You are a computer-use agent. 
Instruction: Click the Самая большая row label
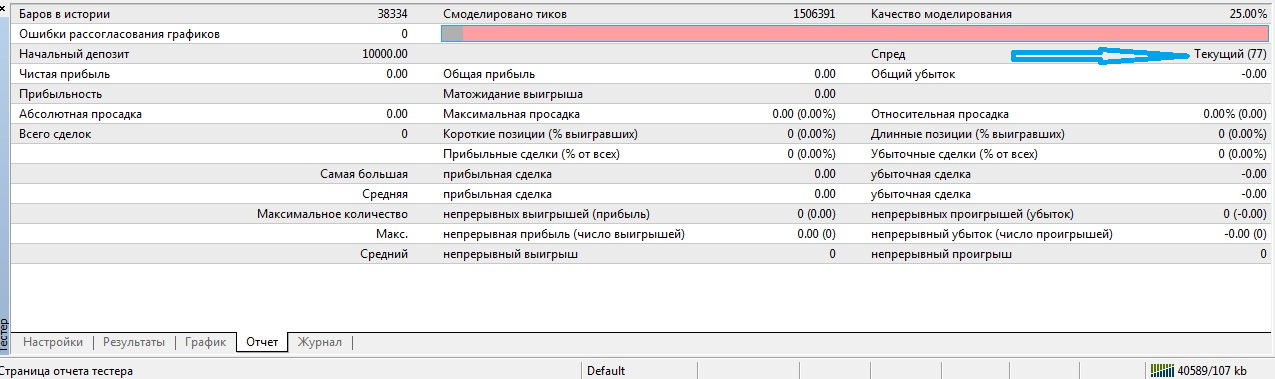tap(364, 174)
